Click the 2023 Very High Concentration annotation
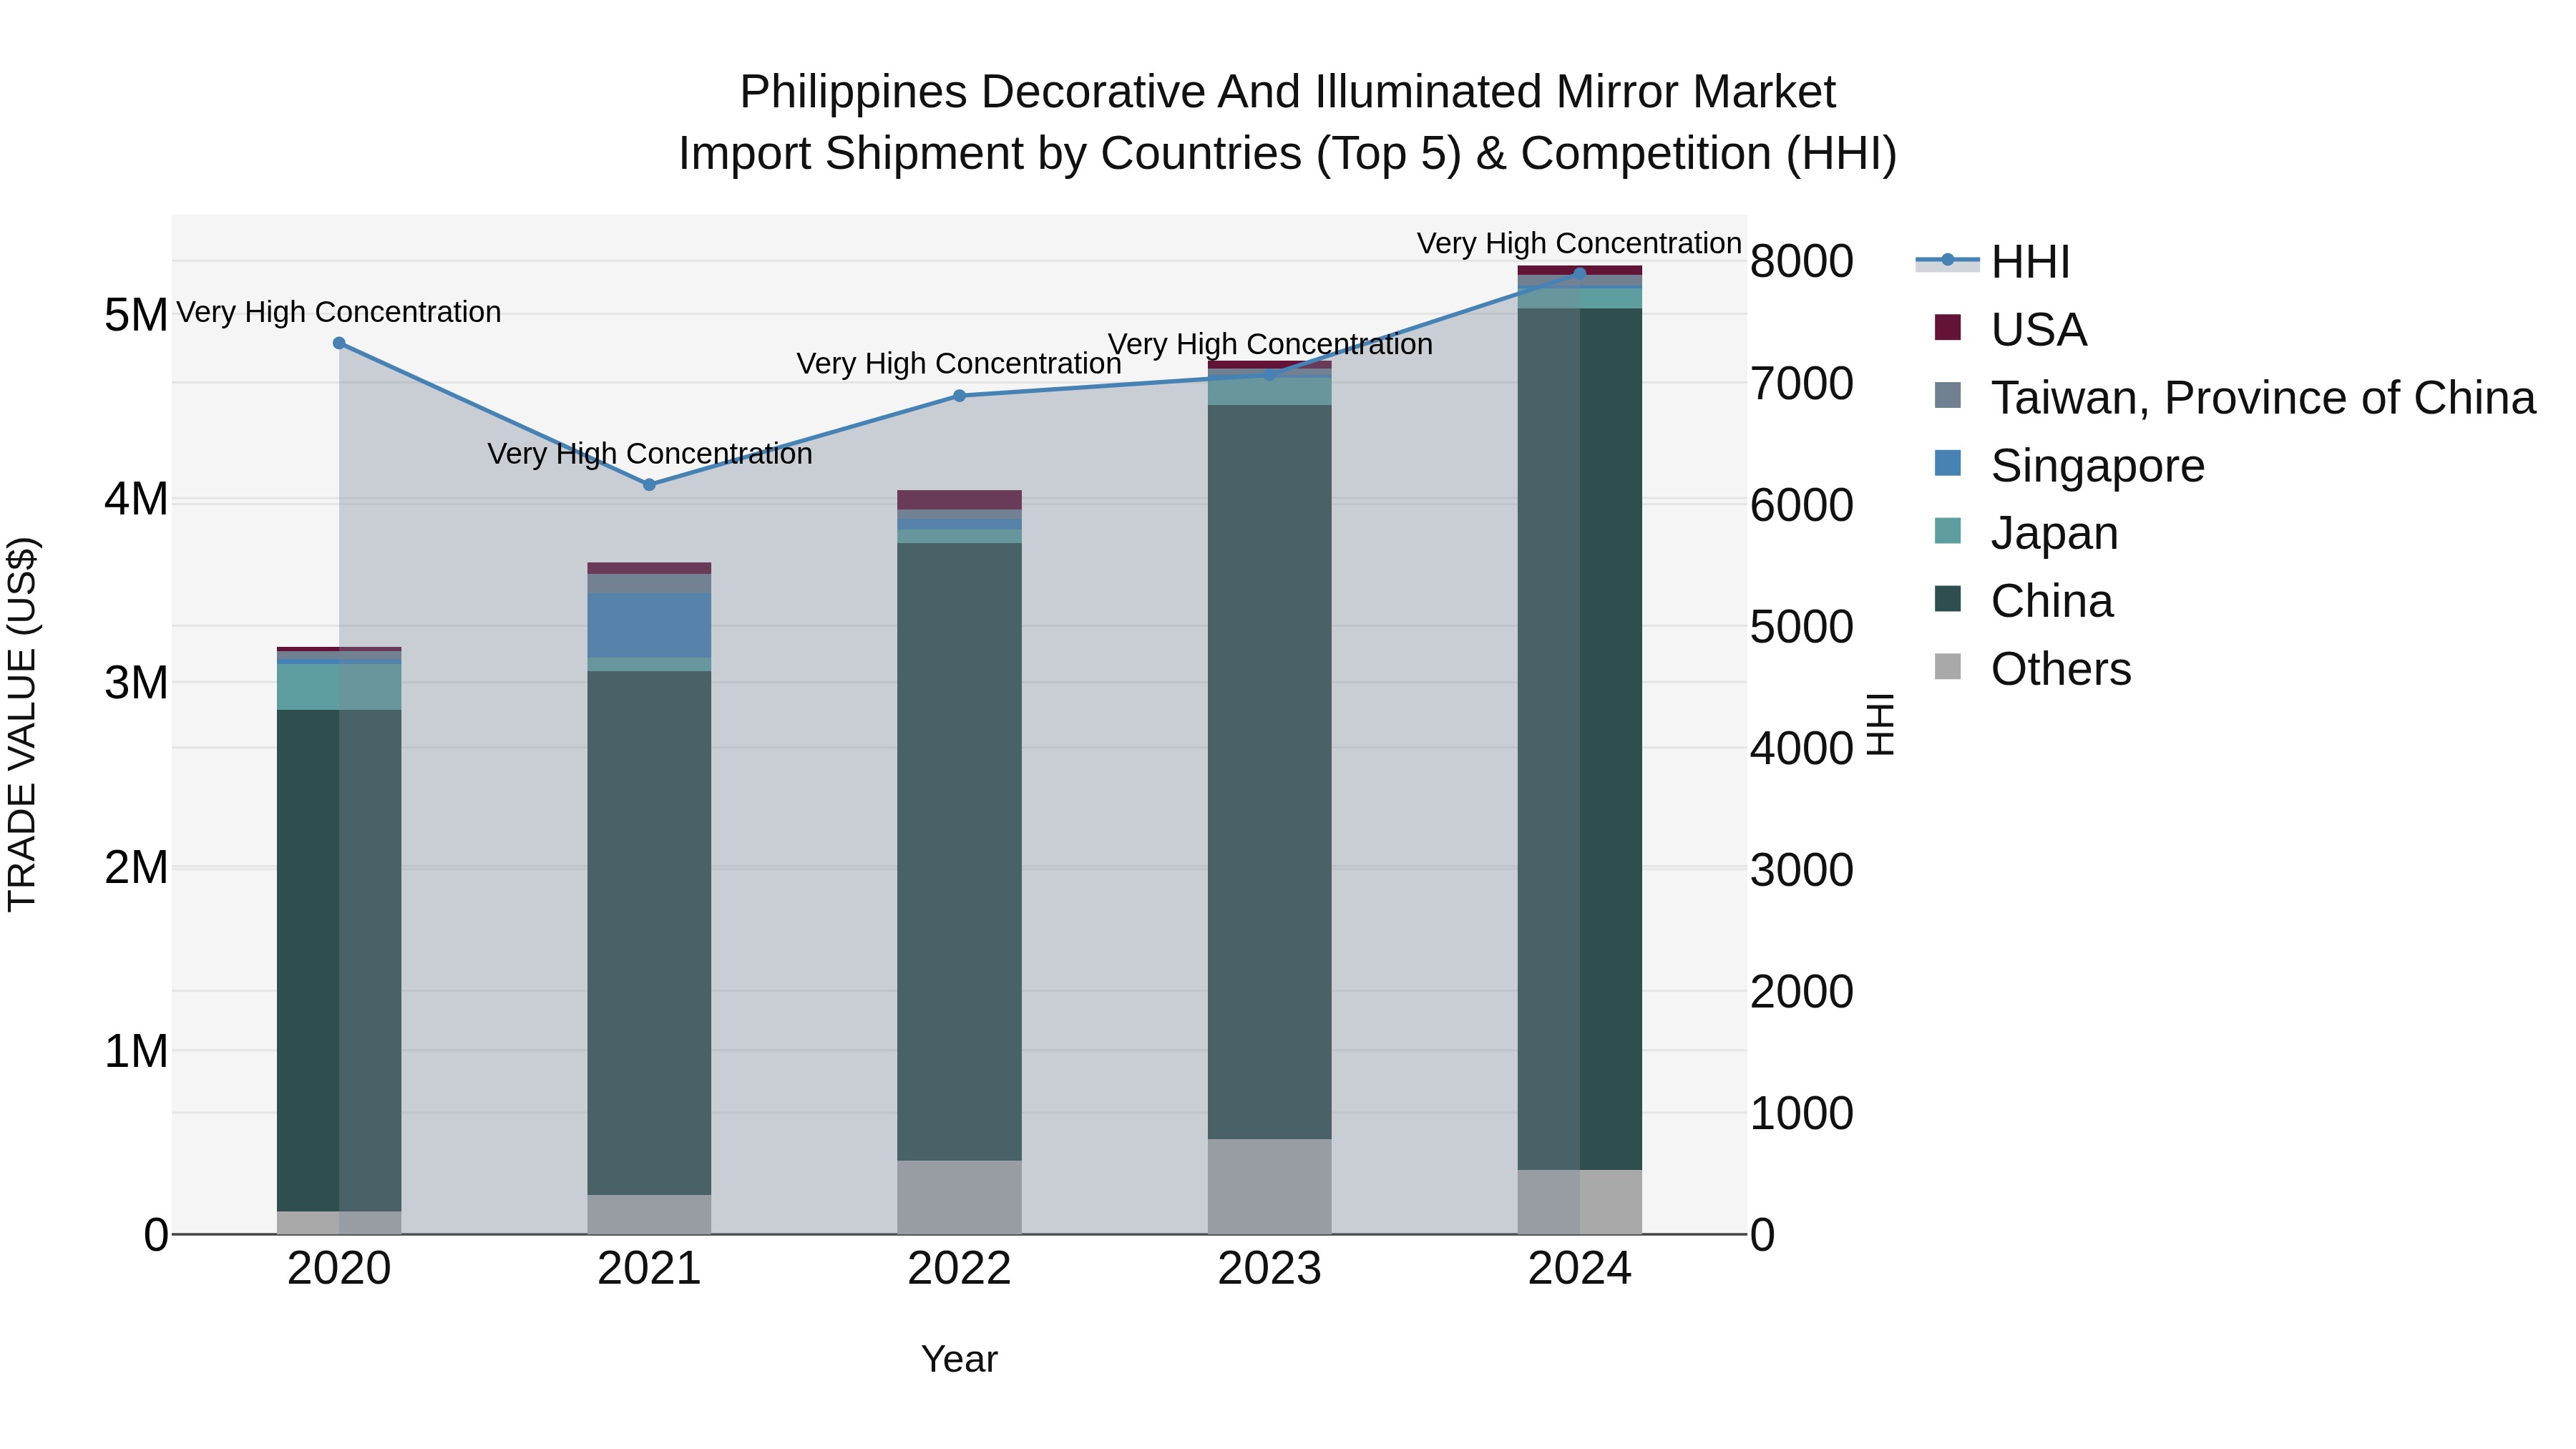 [1270, 344]
